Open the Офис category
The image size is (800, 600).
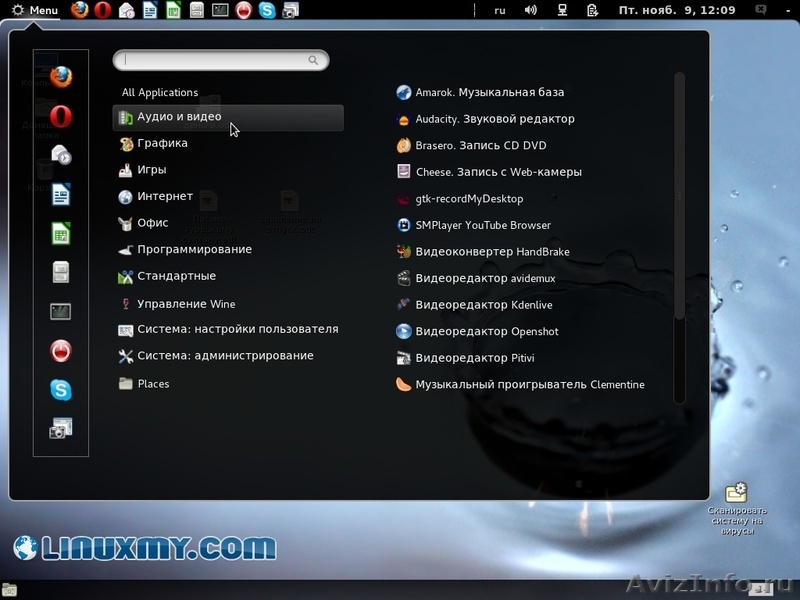coord(143,223)
